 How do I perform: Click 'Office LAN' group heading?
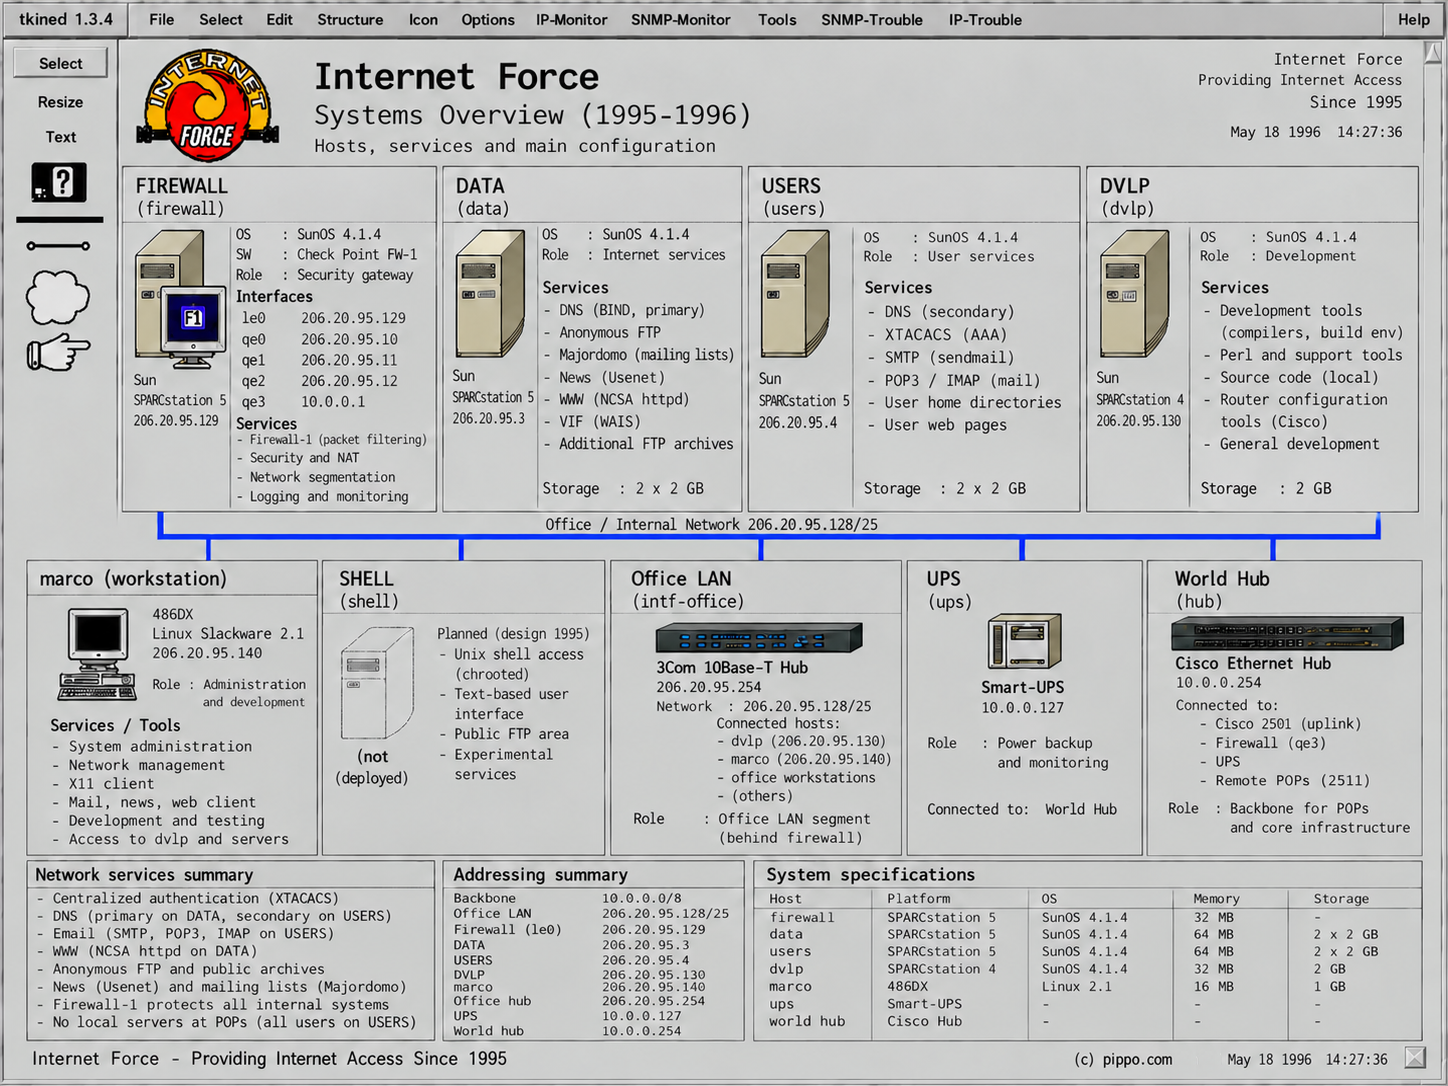coord(681,579)
